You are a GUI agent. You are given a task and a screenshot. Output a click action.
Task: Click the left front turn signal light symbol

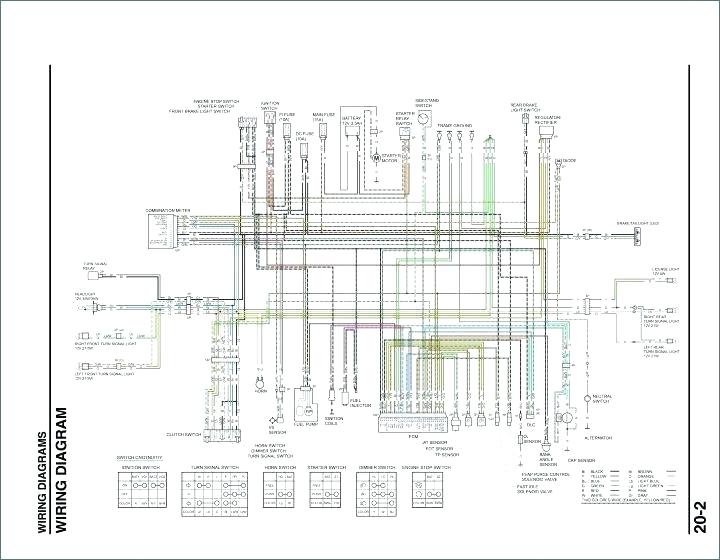click(x=85, y=366)
